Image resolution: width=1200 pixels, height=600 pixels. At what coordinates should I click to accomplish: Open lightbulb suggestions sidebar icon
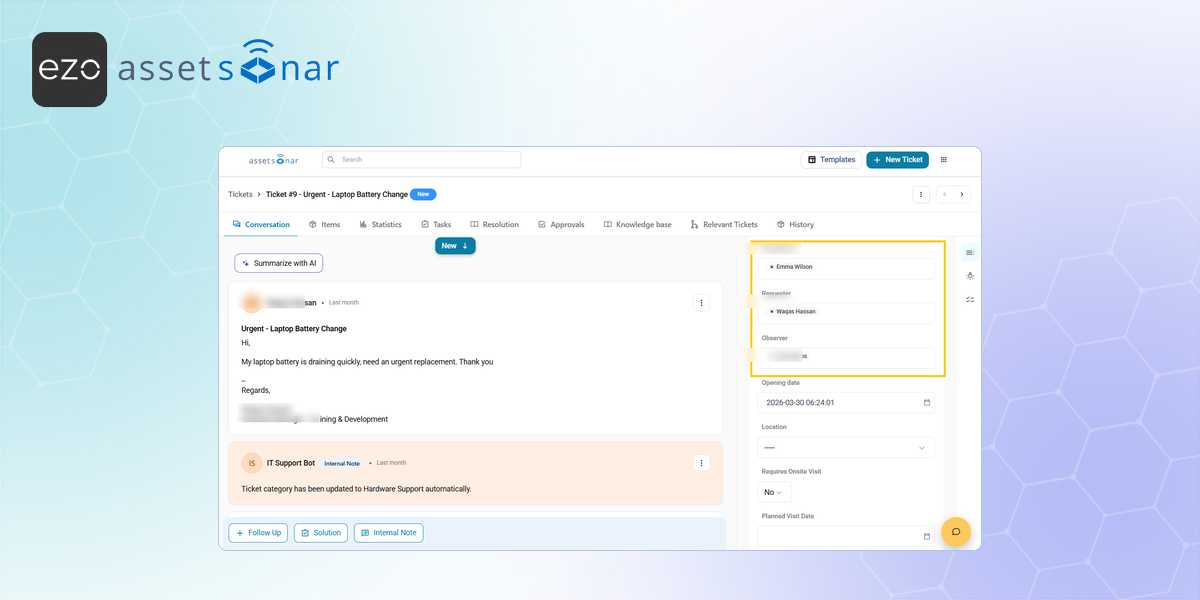tap(970, 276)
